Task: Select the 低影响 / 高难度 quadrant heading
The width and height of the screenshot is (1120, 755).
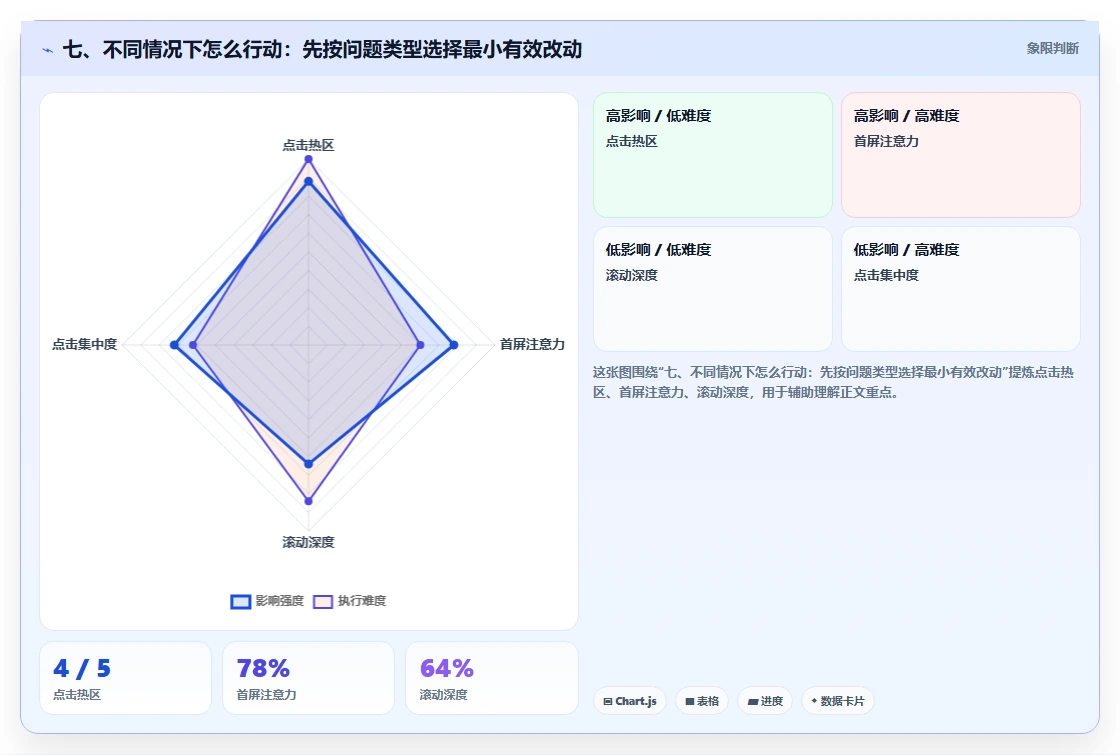Action: tap(906, 249)
